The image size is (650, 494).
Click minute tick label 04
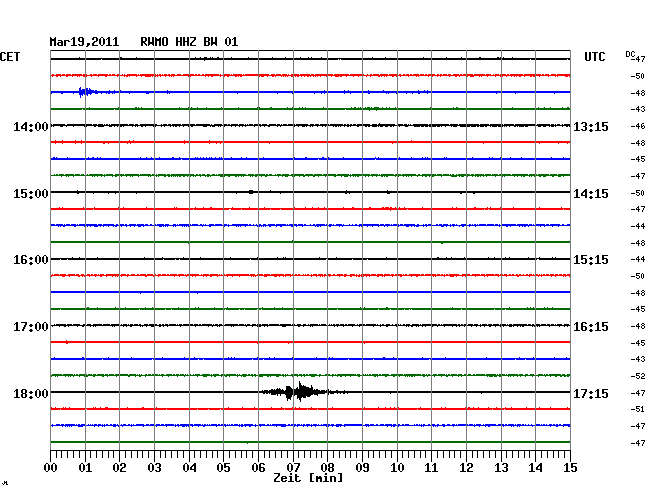point(189,468)
